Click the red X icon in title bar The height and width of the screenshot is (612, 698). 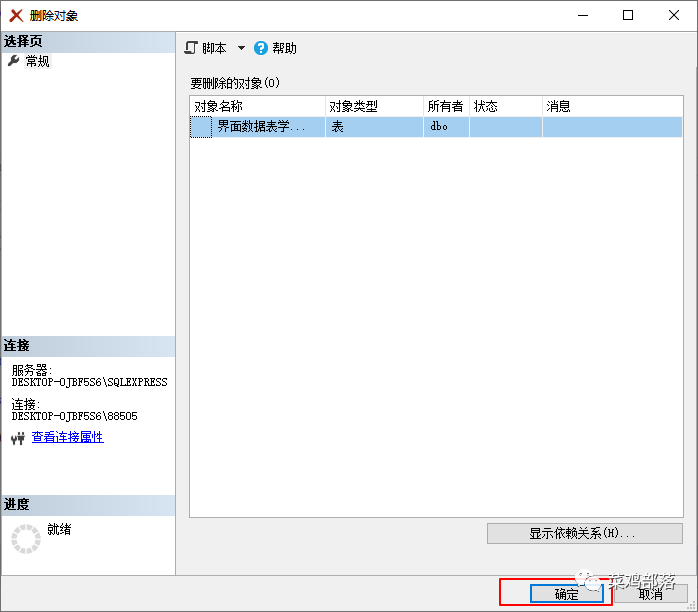[x=16, y=16]
